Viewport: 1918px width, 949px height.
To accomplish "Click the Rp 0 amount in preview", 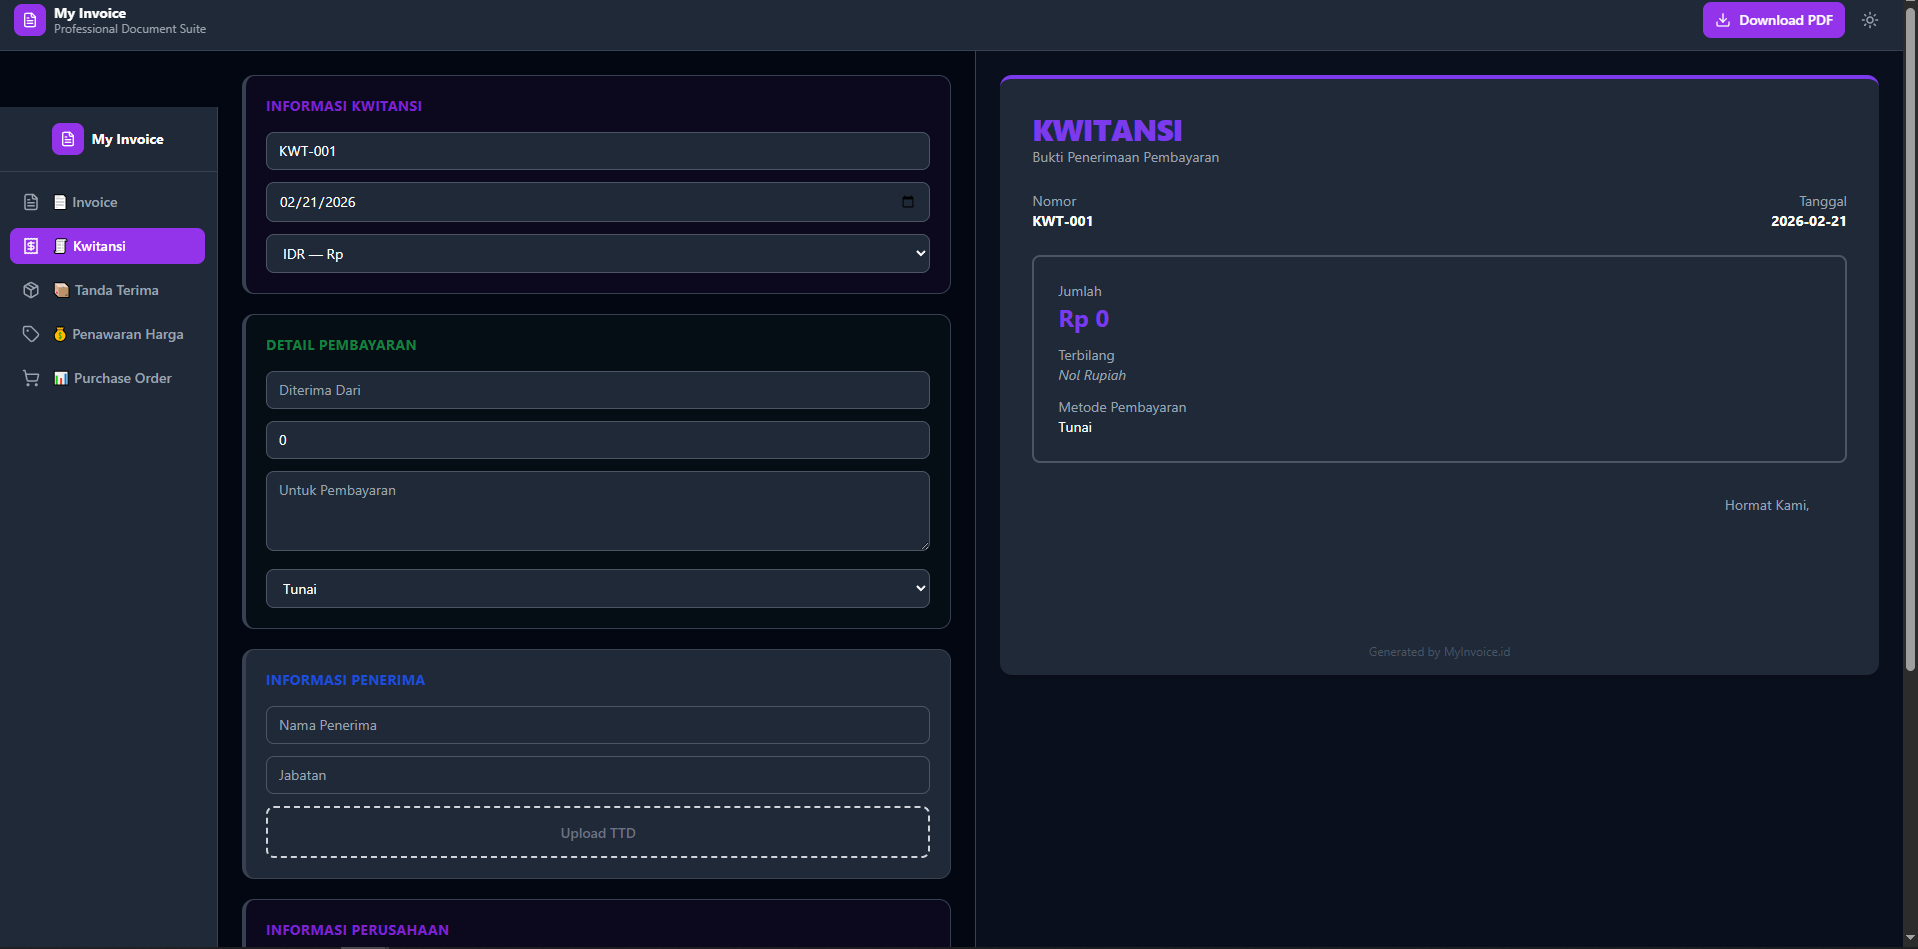I will click(1083, 319).
